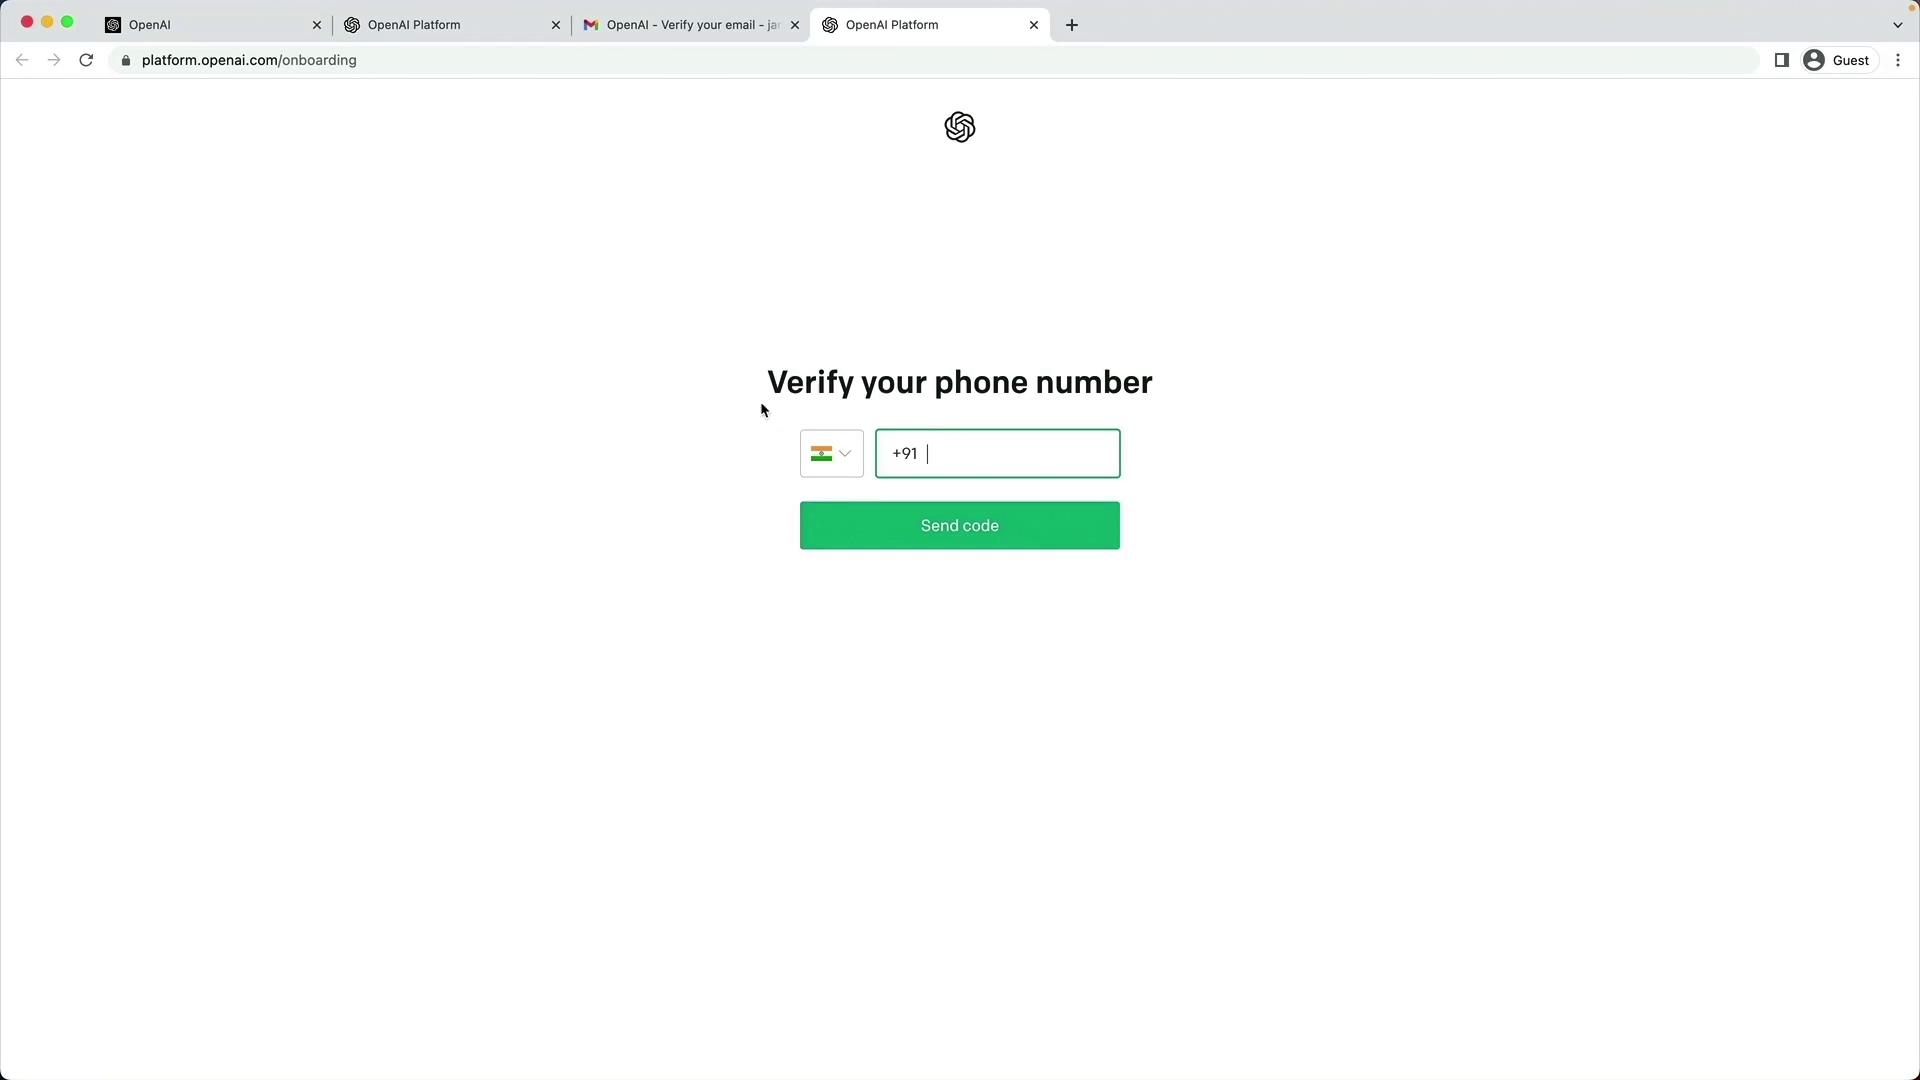Screen dimensions: 1920x1080
Task: View site security lock information
Action: (x=126, y=61)
